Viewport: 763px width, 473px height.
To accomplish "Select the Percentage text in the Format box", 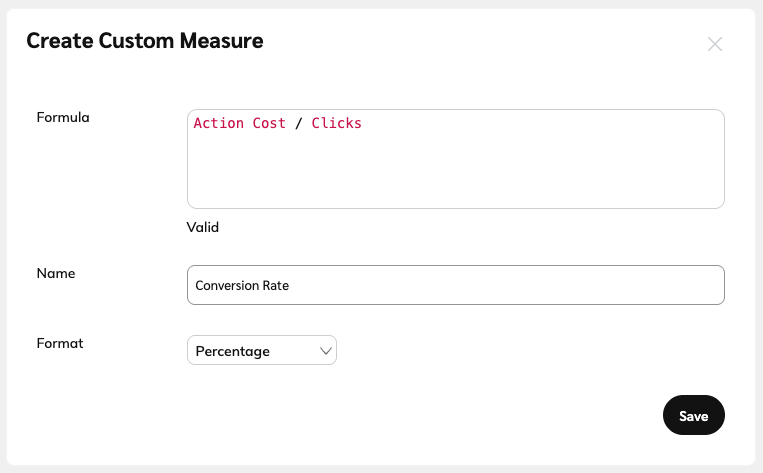I will (x=233, y=351).
